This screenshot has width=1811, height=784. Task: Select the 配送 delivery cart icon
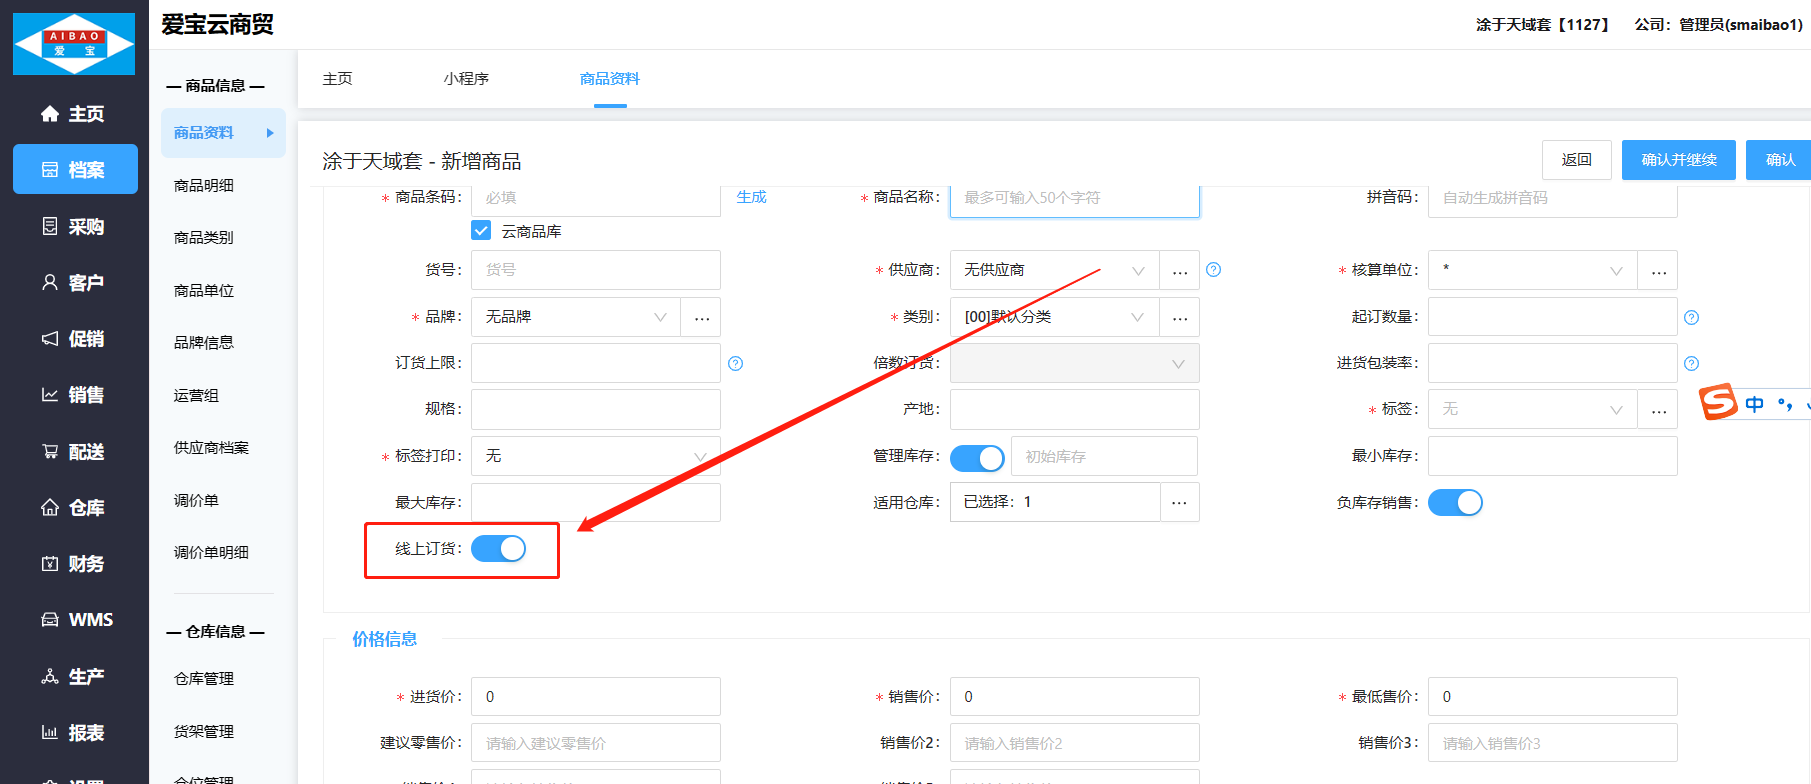[50, 451]
